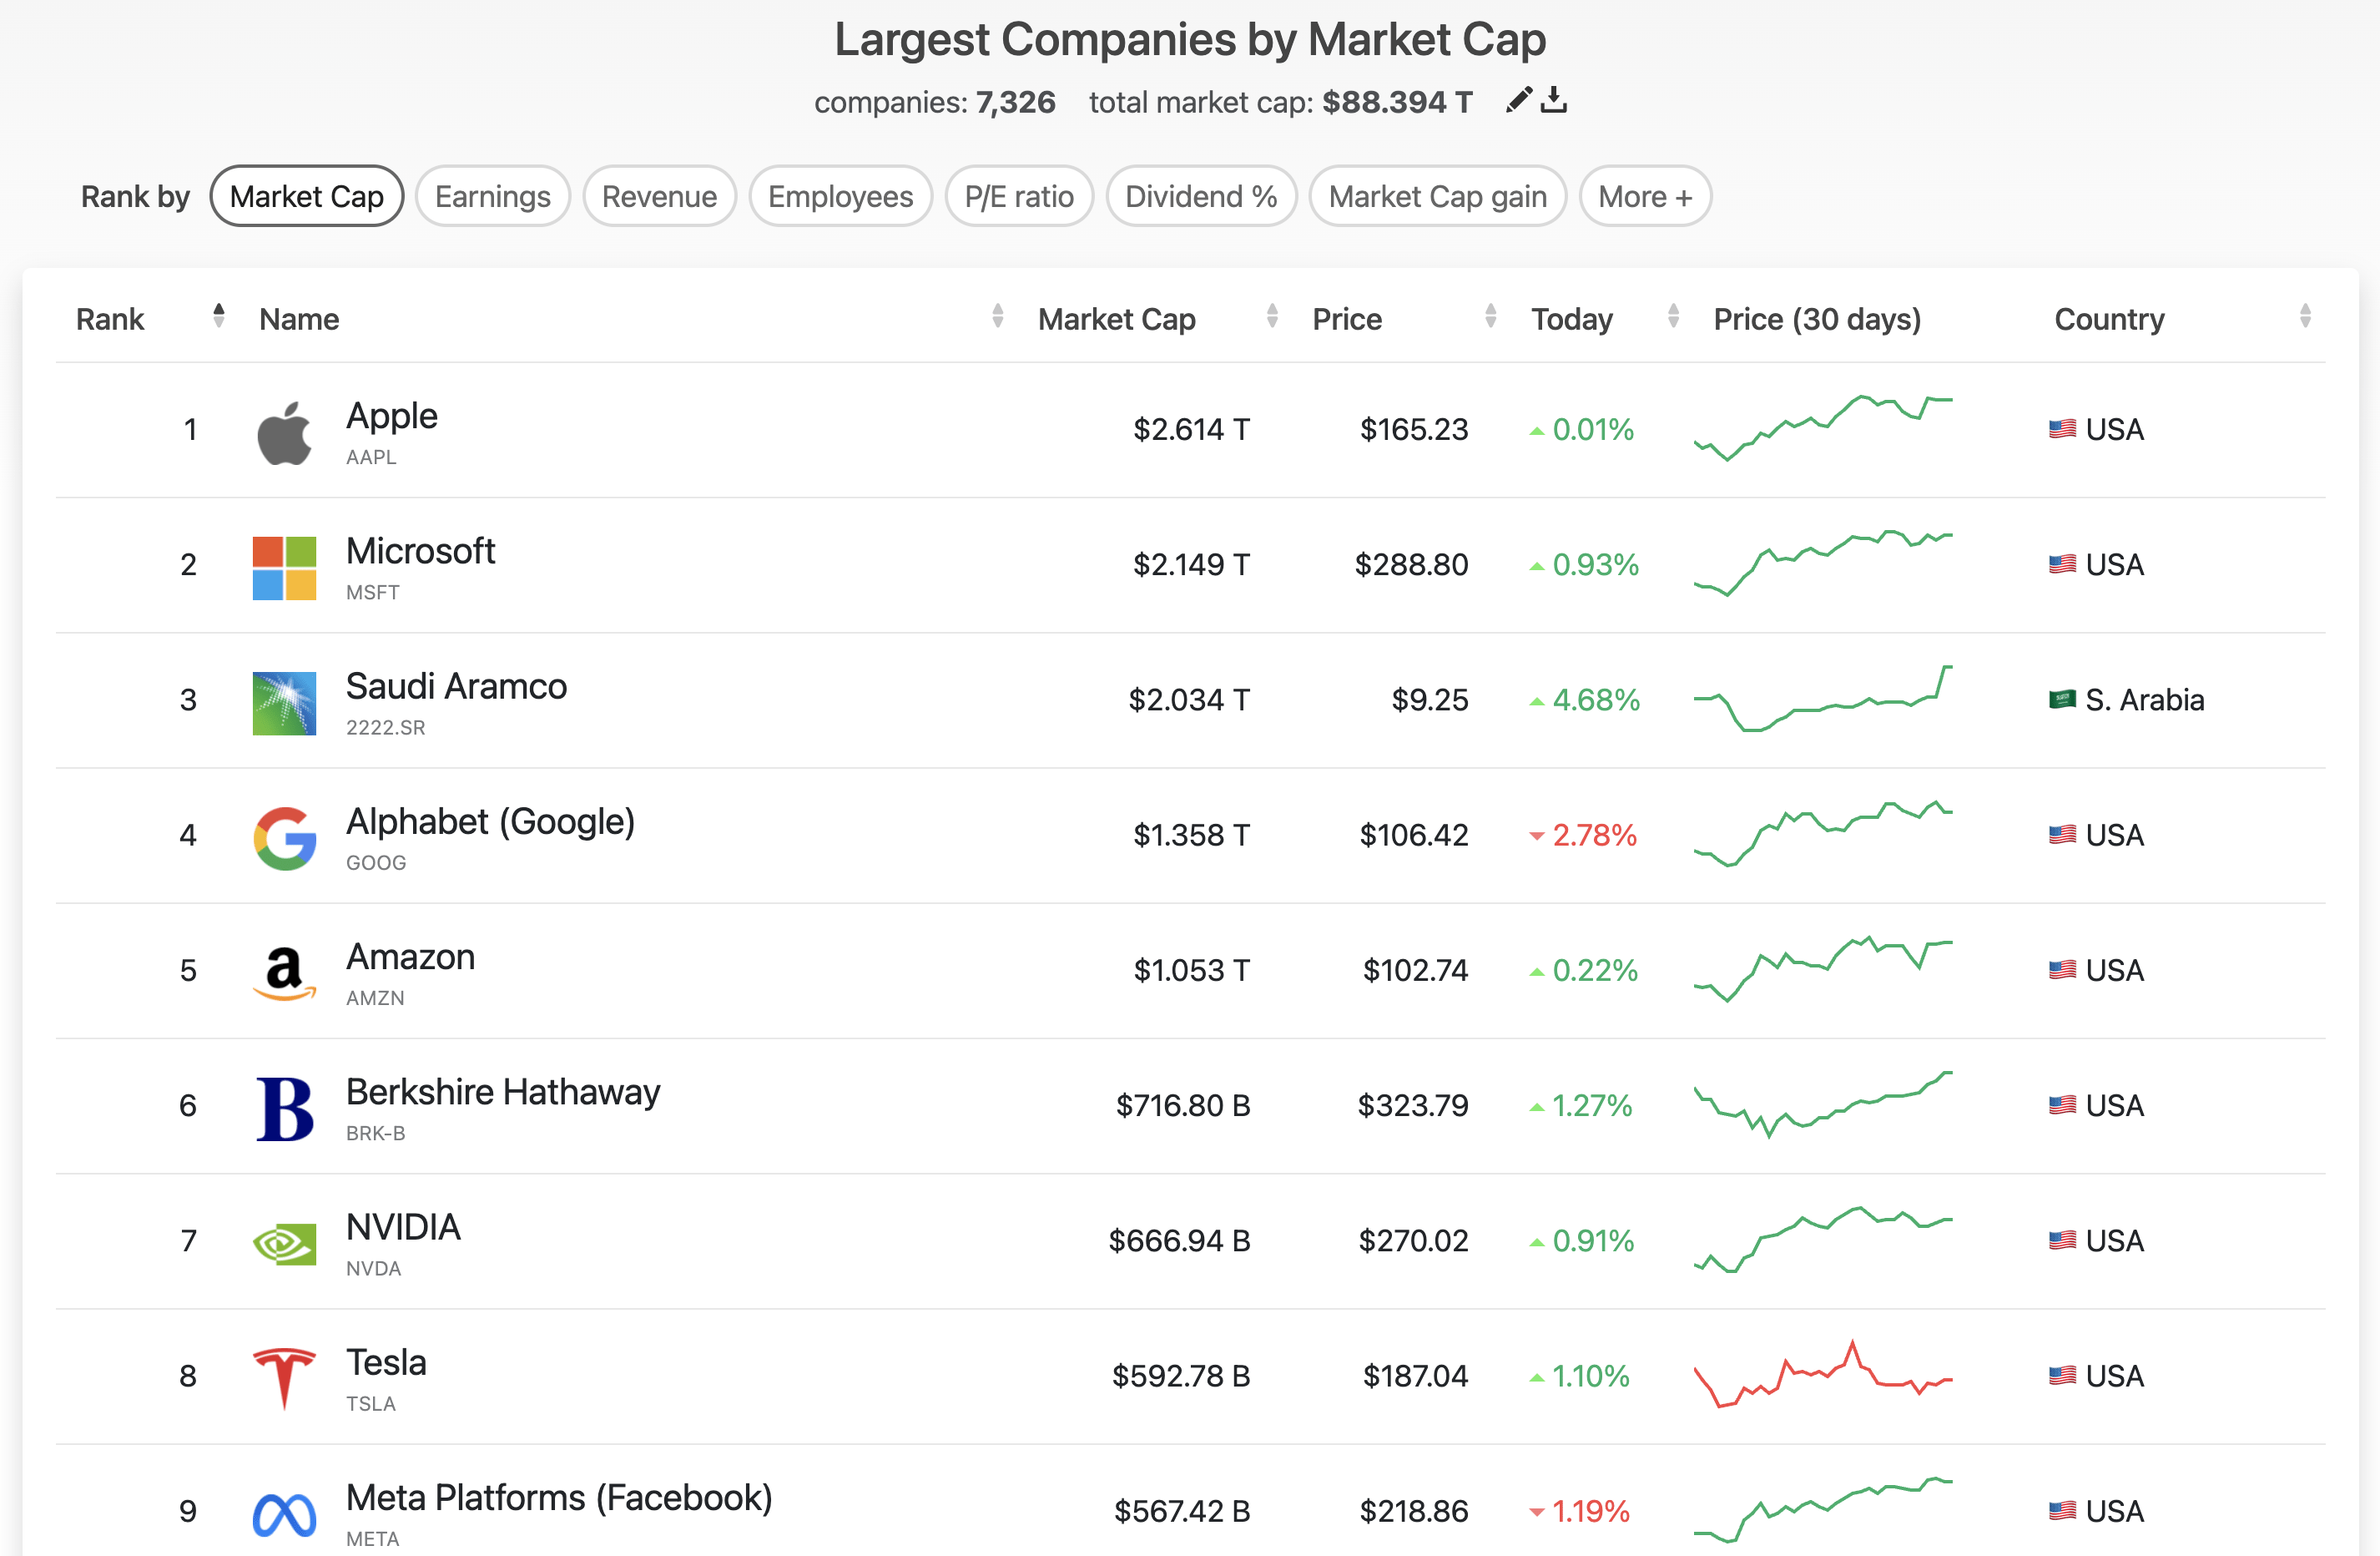Rank companies by Dividend %
This screenshot has width=2380, height=1556.
[x=1200, y=196]
